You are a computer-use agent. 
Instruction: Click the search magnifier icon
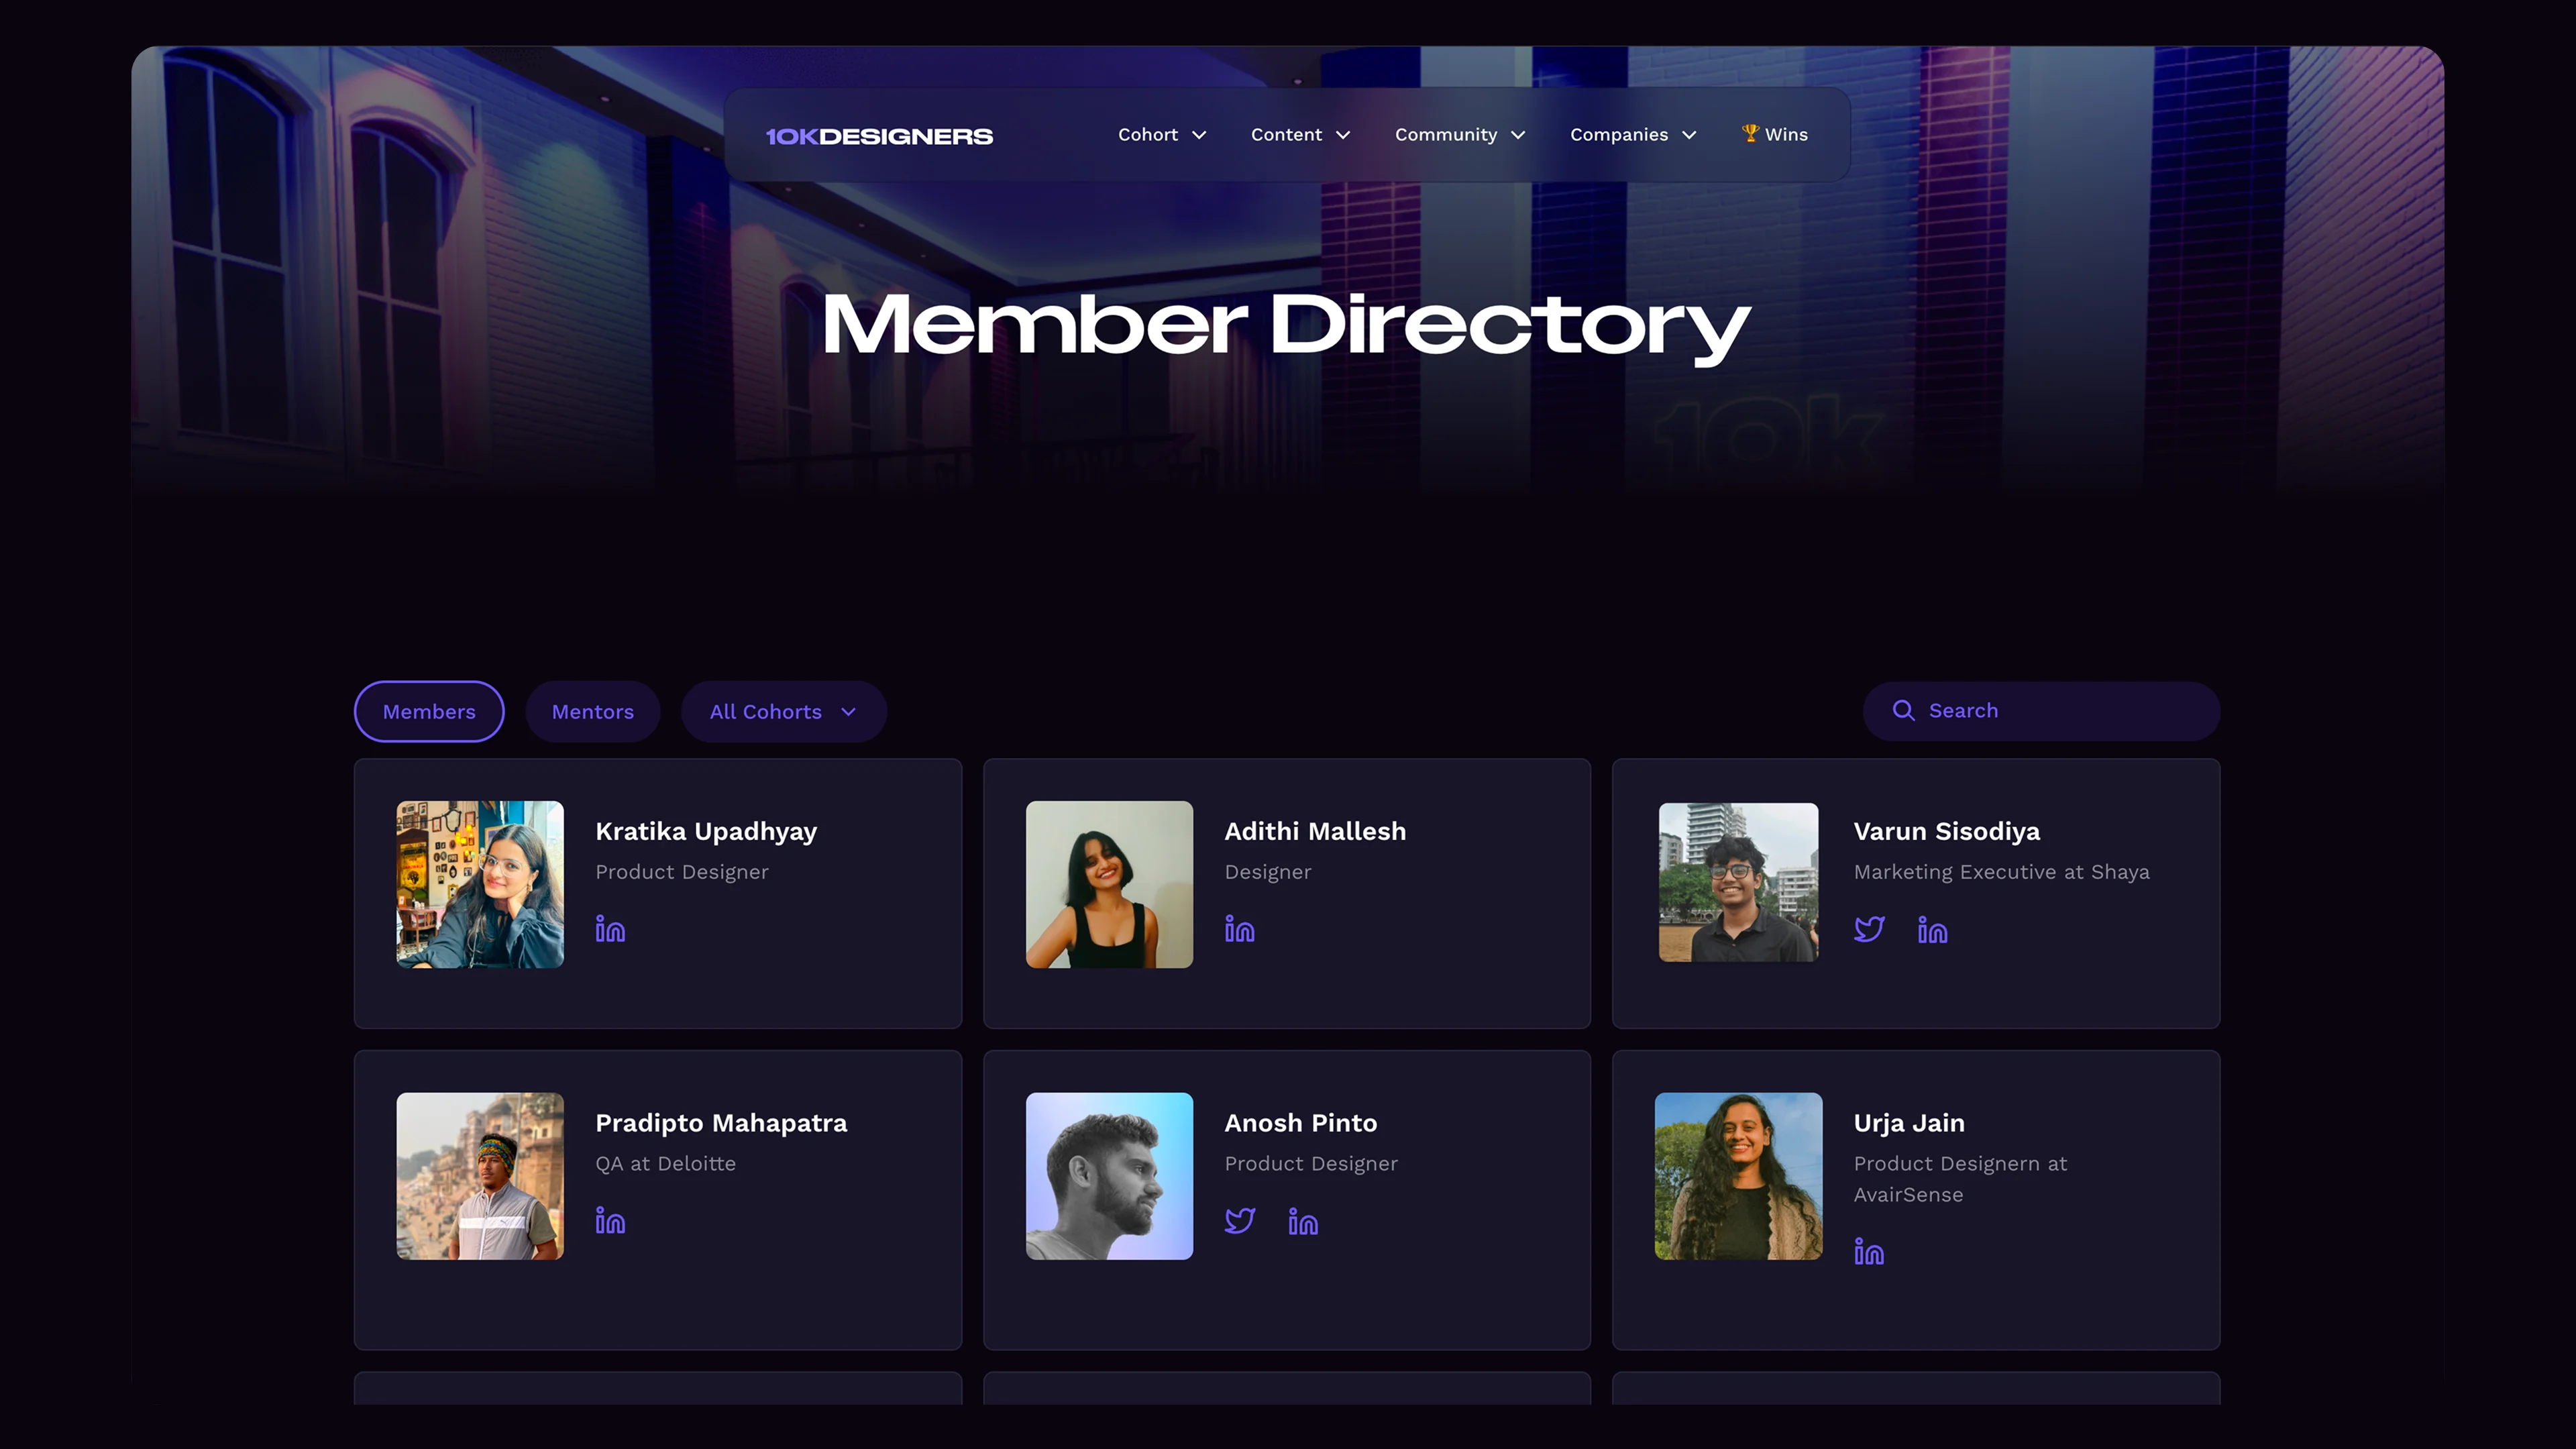click(1903, 711)
